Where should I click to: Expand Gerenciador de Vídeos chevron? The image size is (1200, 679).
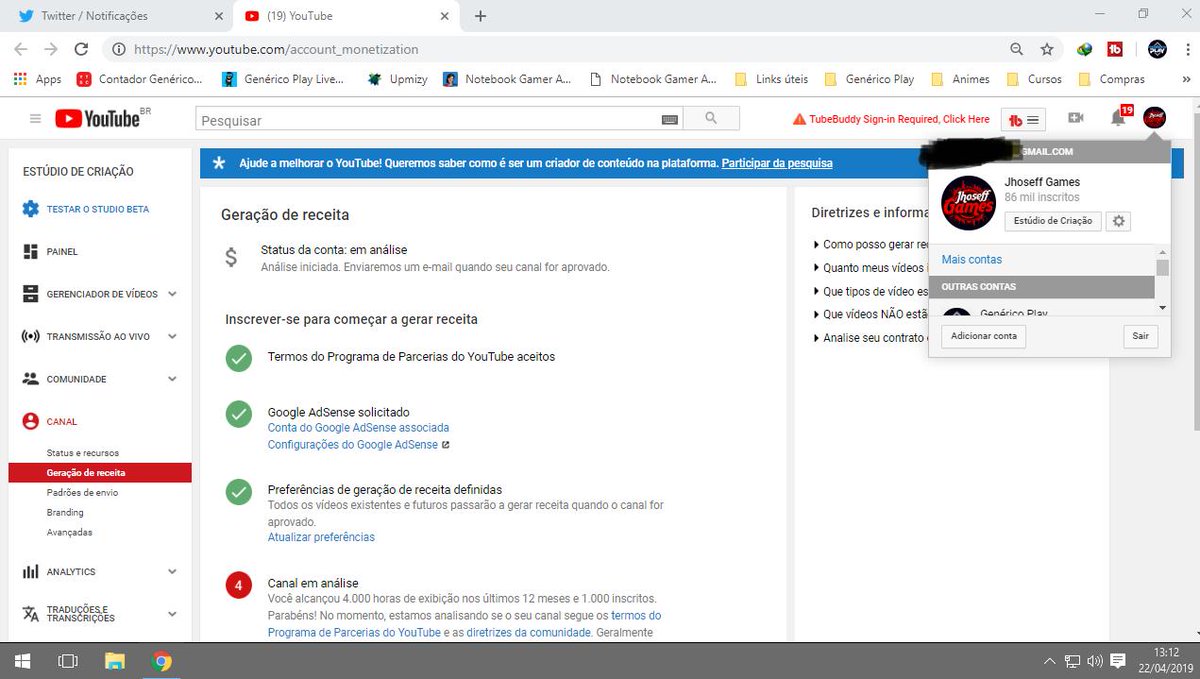coord(172,294)
